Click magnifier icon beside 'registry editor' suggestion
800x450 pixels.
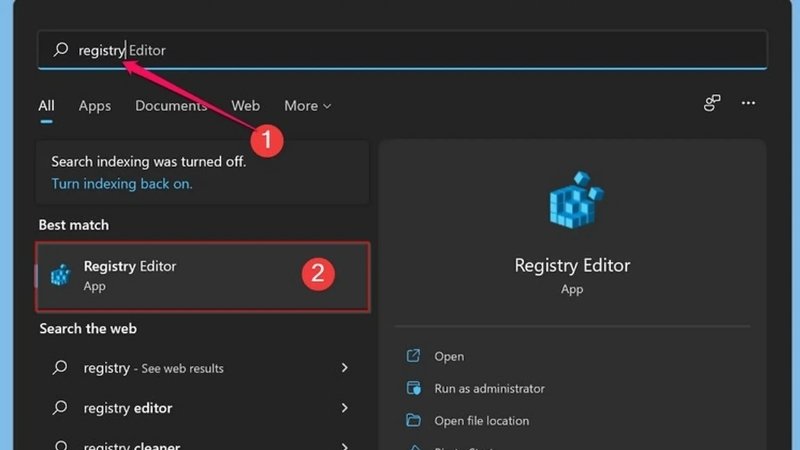click(60, 407)
